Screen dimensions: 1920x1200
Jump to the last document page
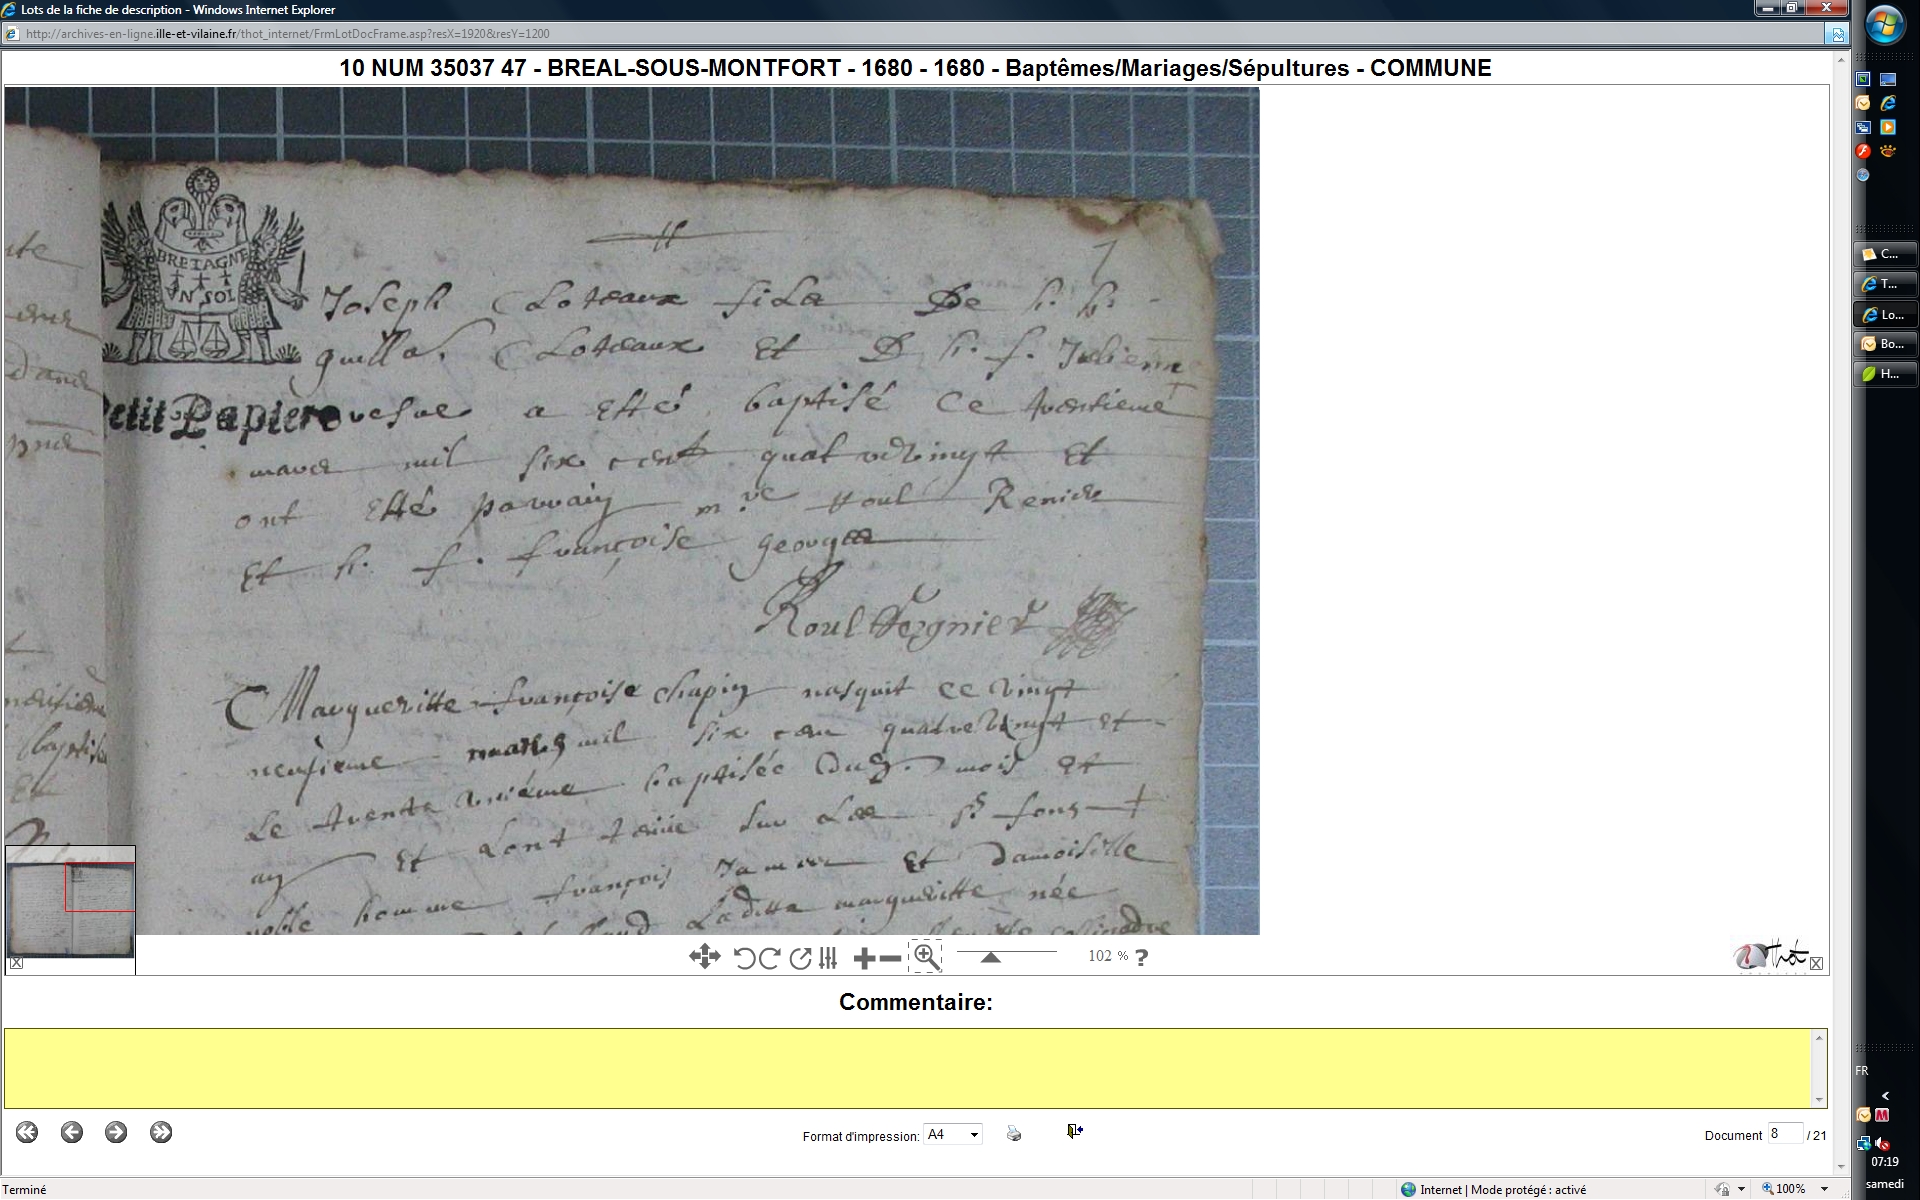[161, 1132]
